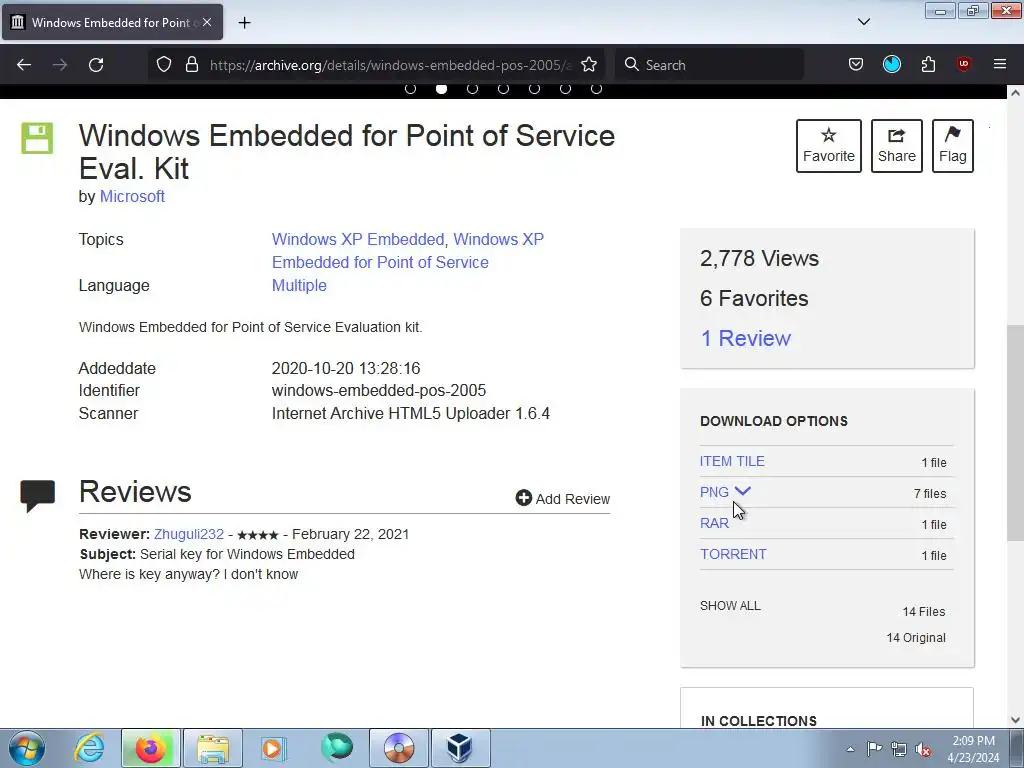Open the blue circular extension icon
The width and height of the screenshot is (1024, 768).
click(891, 65)
